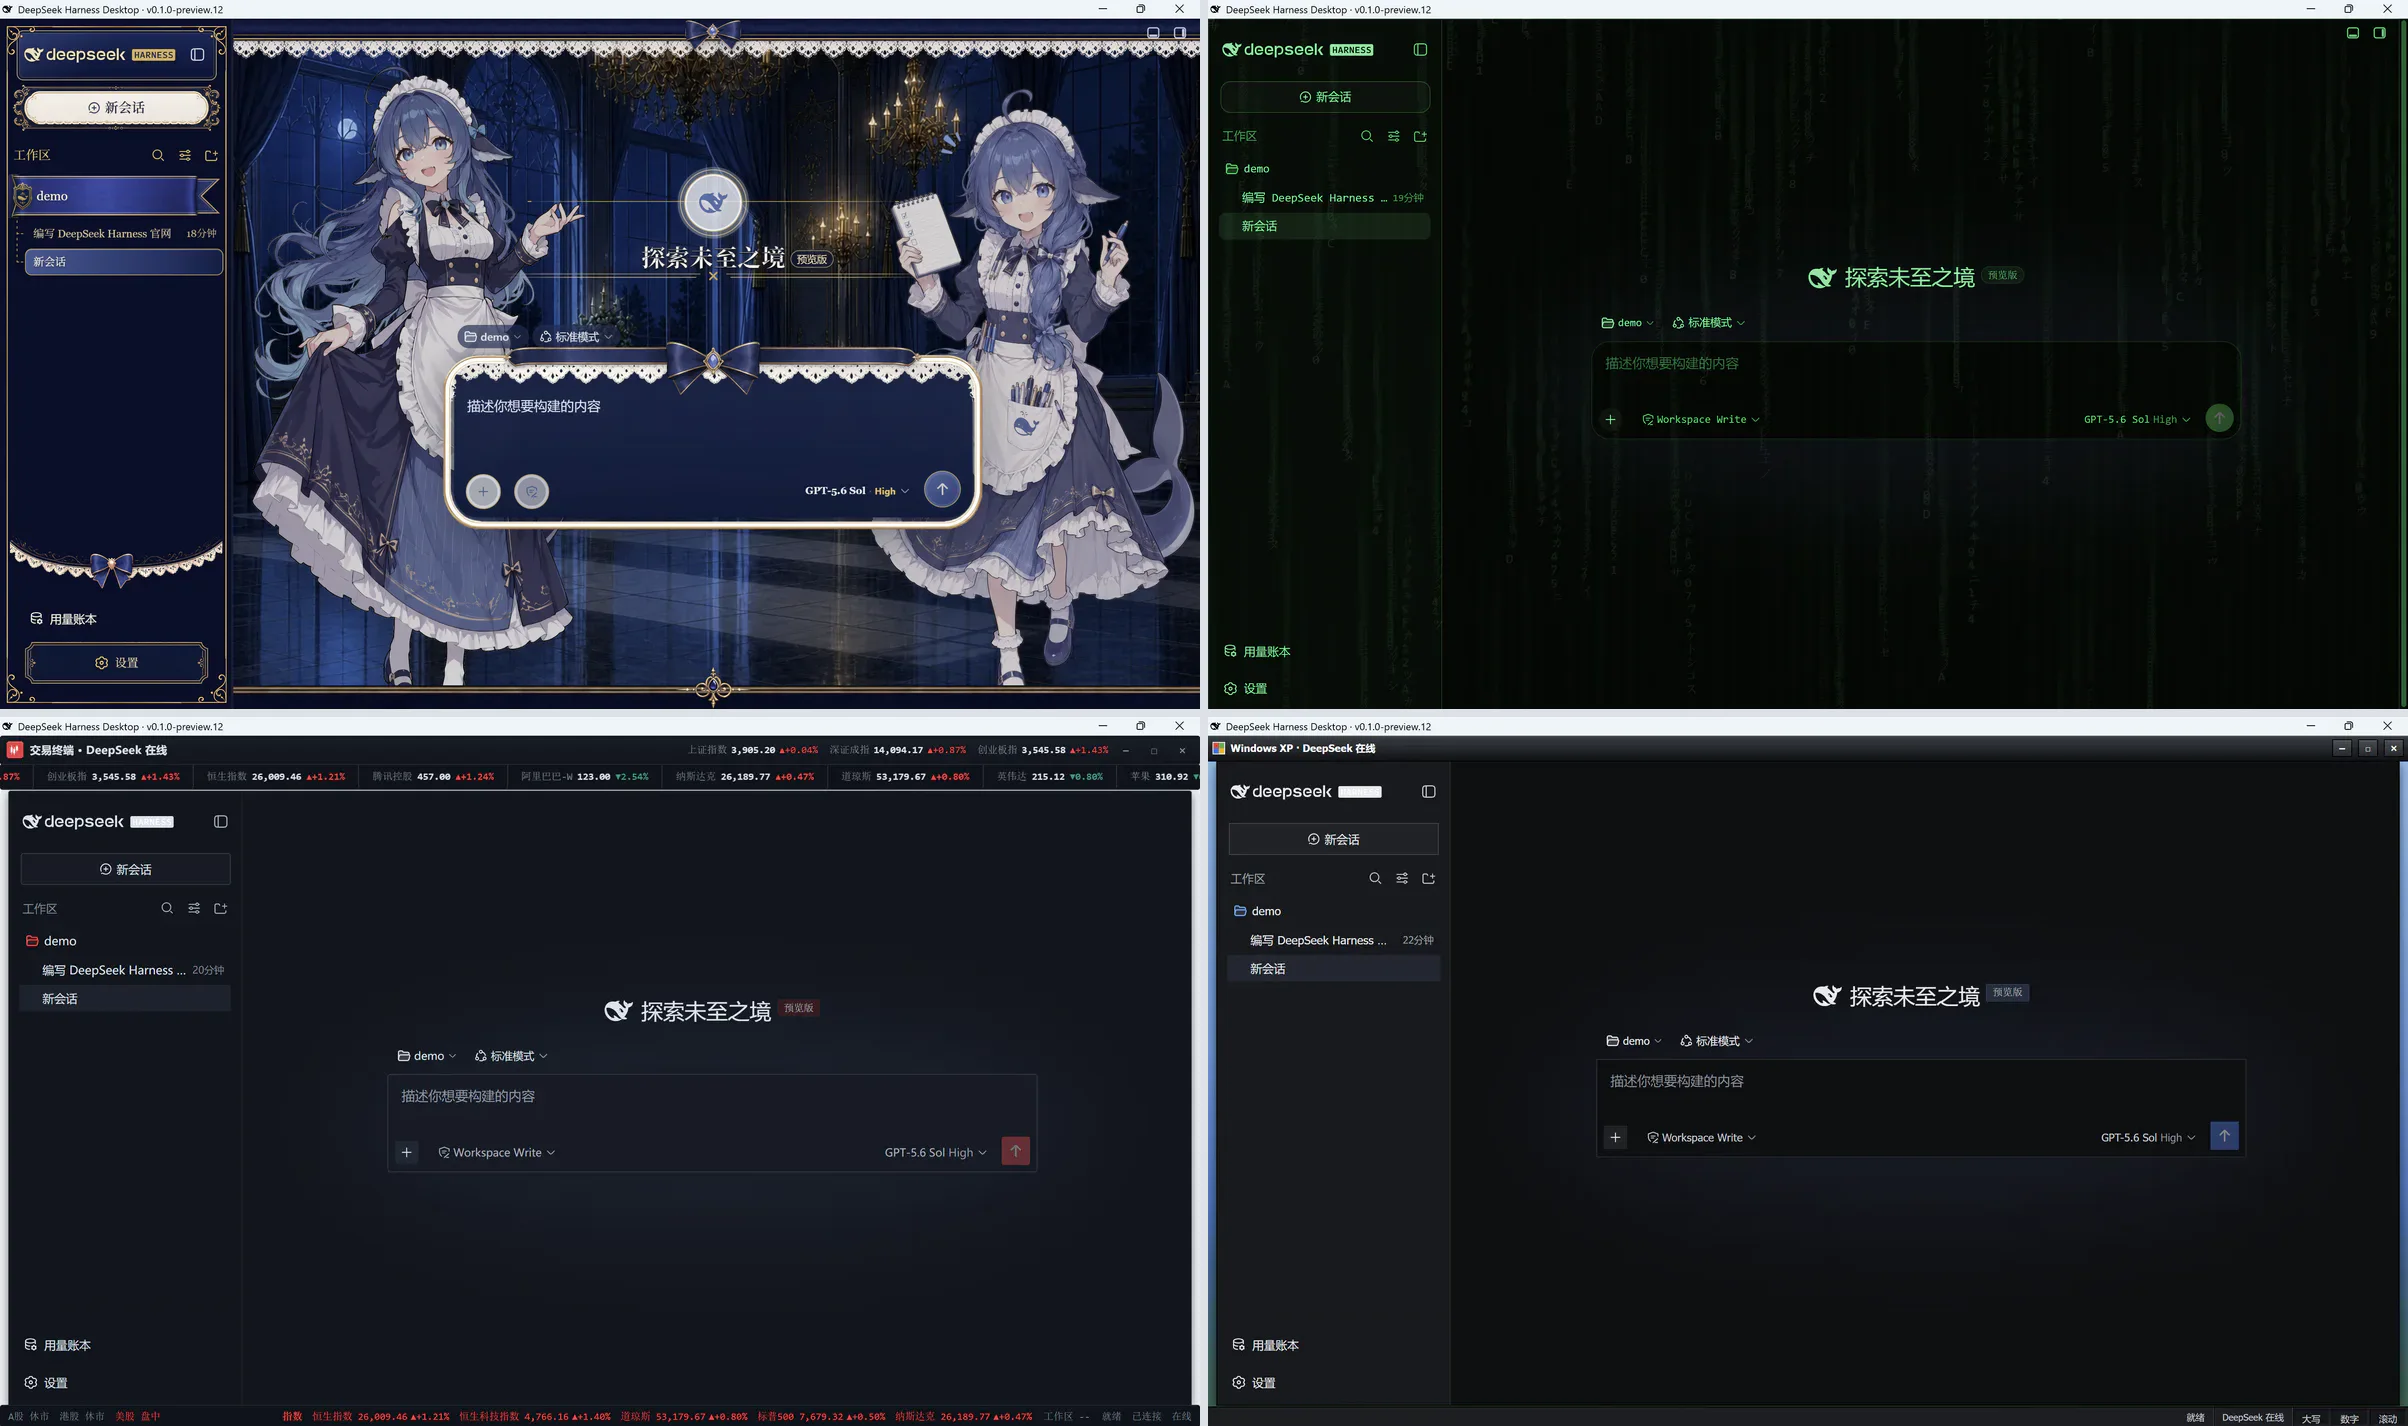2408x1426 pixels.
Task: Click the blue send arrow in Windows XP window
Action: 2224,1136
